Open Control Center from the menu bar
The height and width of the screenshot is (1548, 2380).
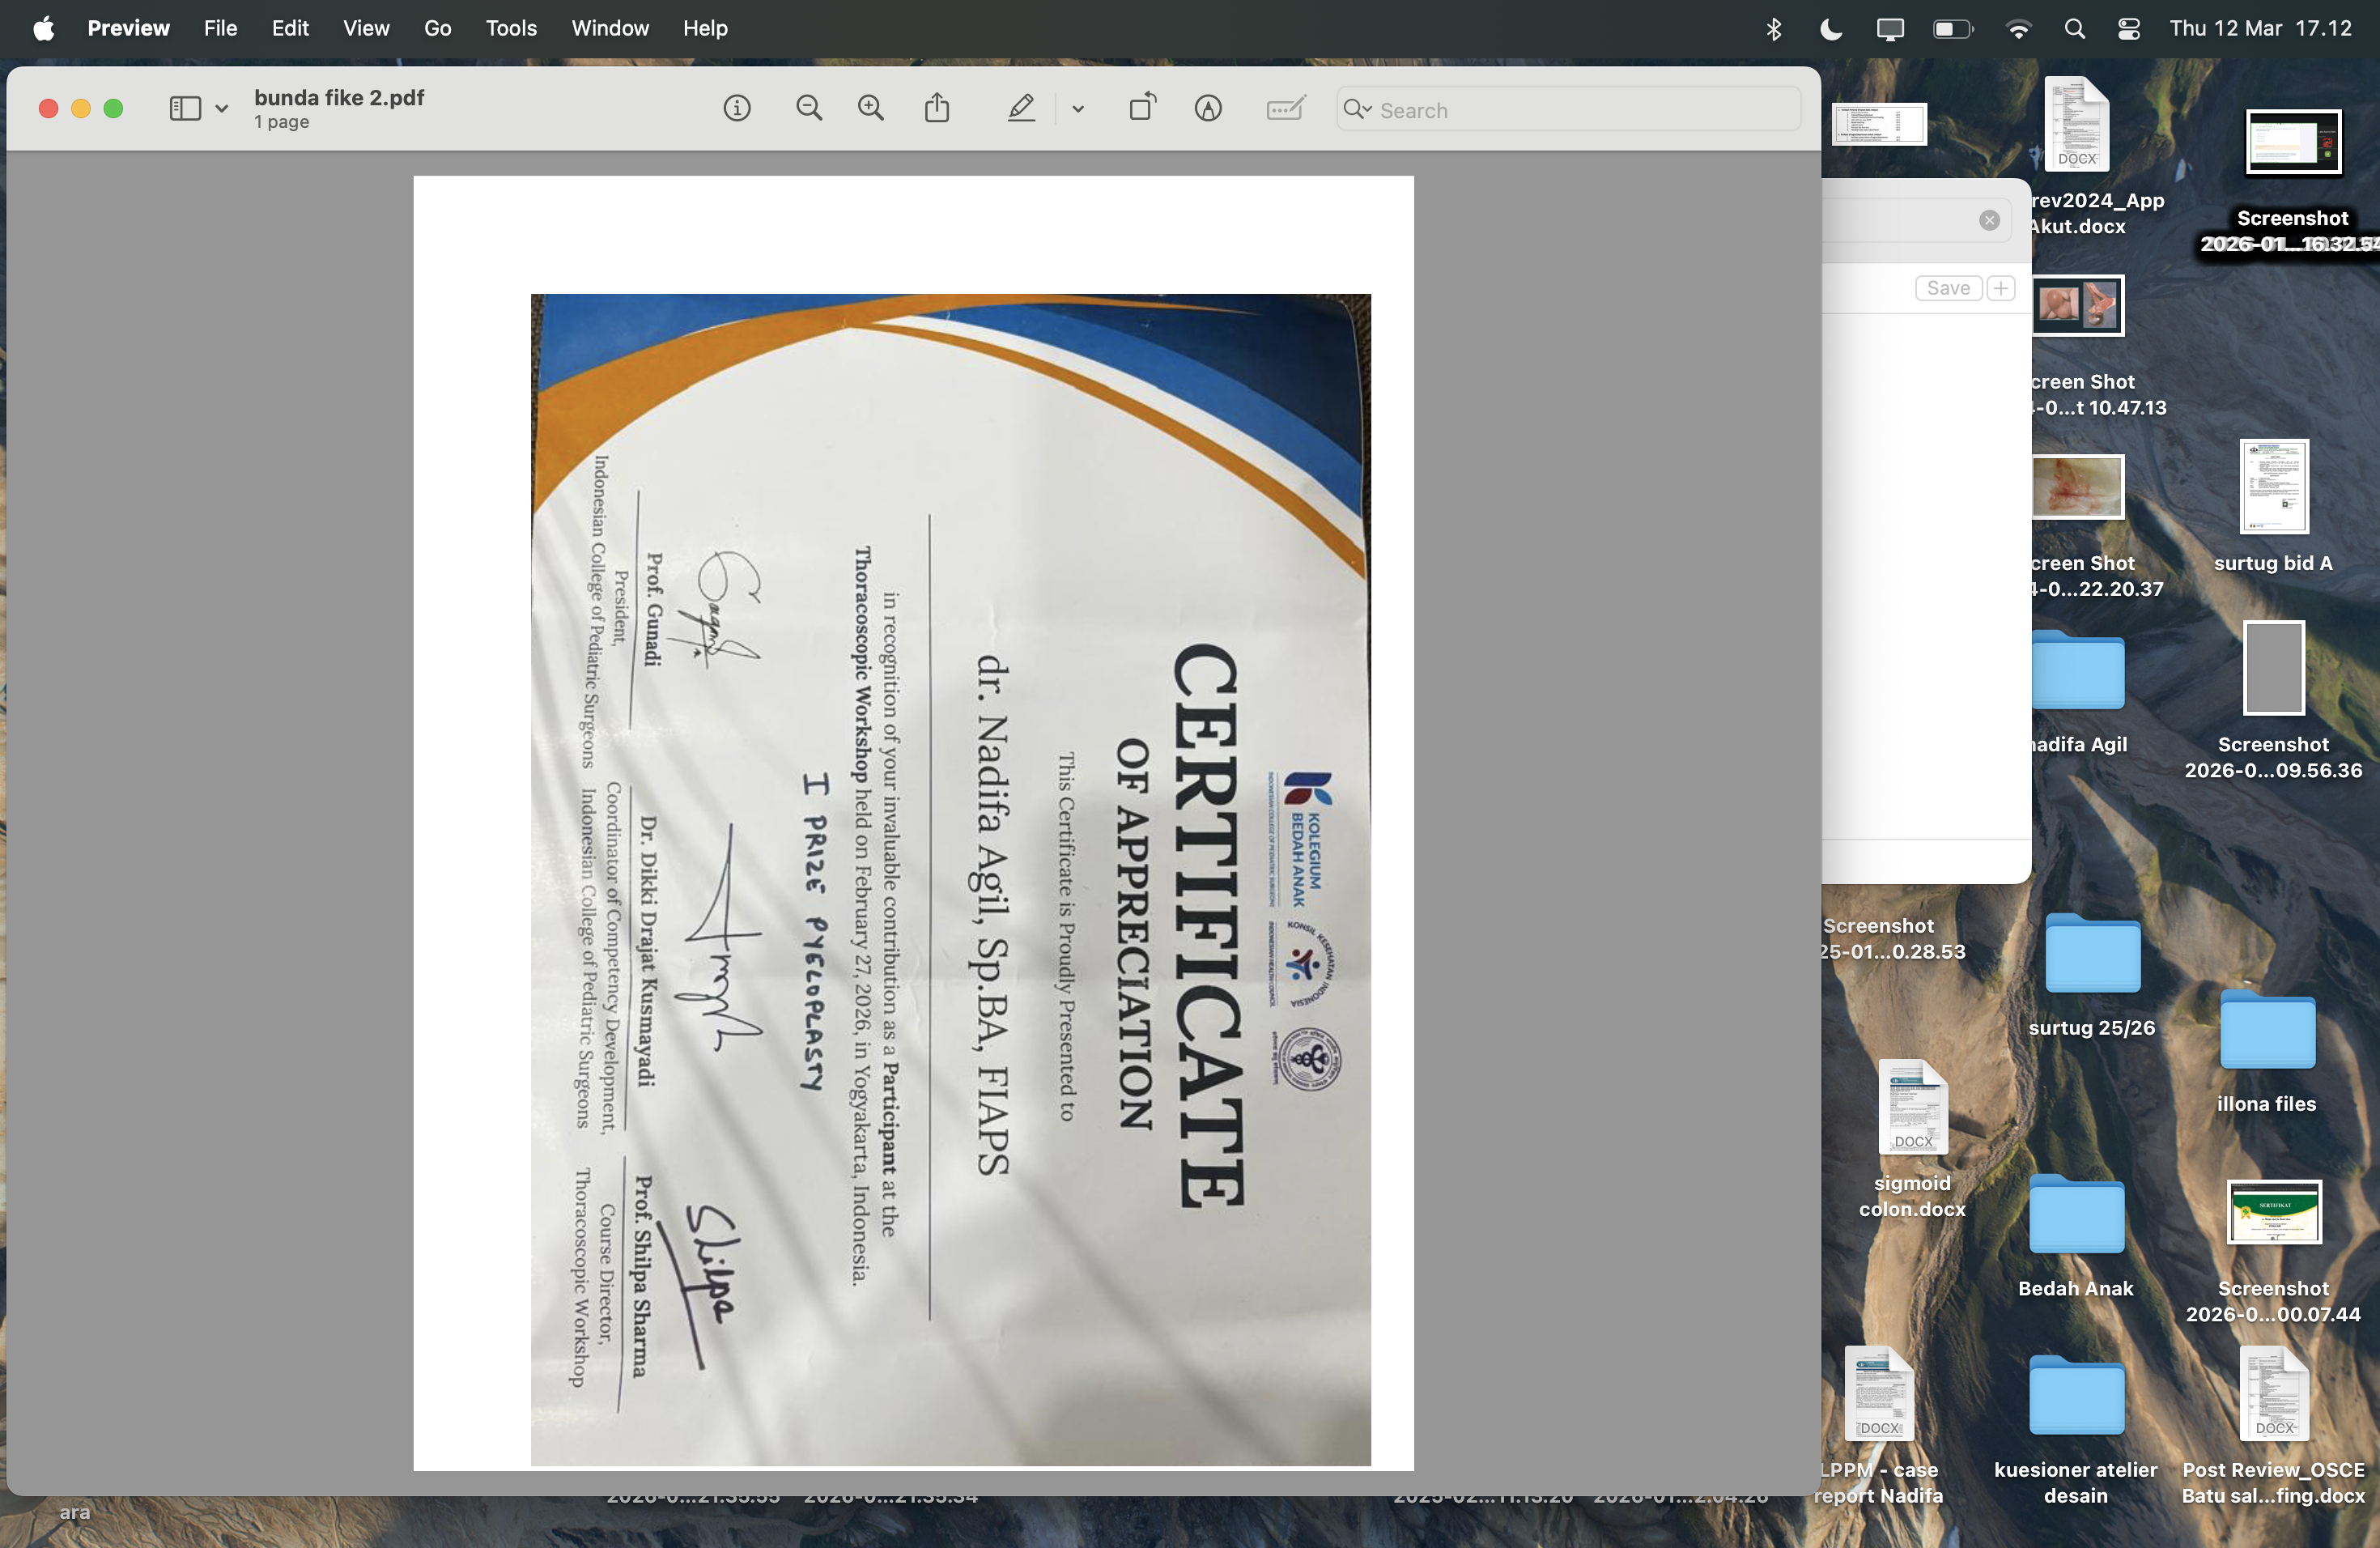pyautogui.click(x=2129, y=29)
